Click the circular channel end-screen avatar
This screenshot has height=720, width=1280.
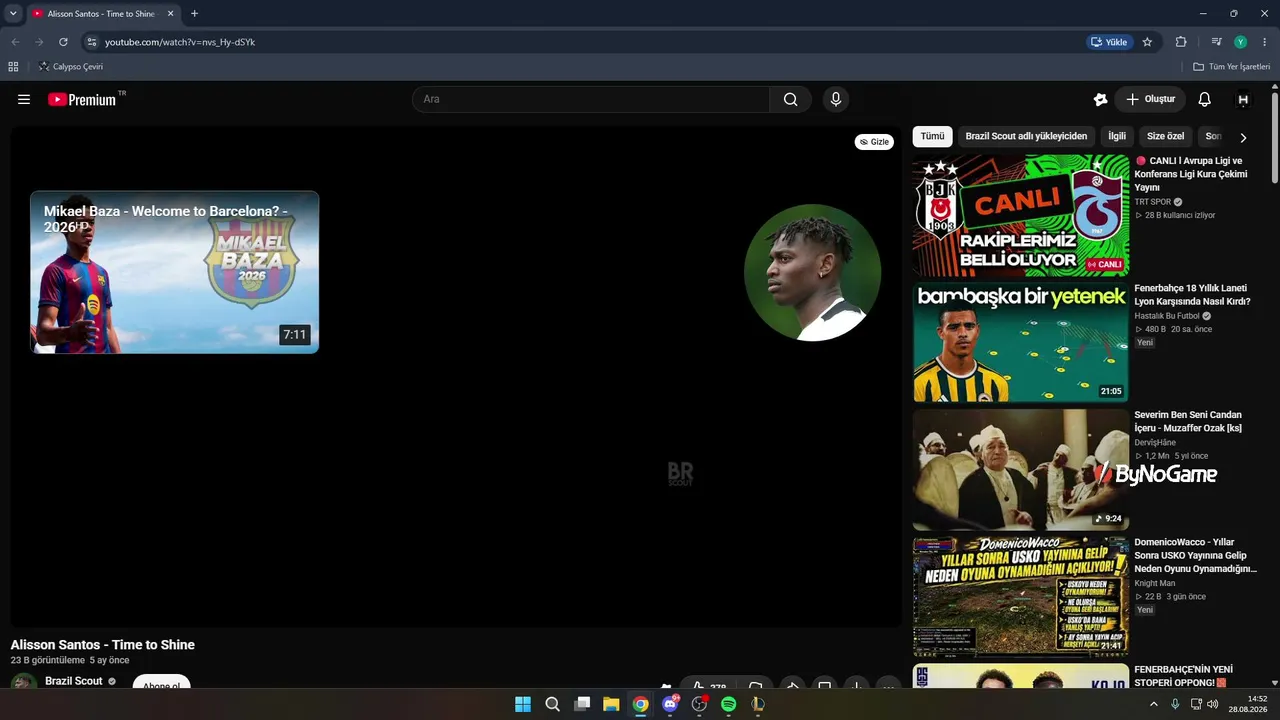(812, 273)
